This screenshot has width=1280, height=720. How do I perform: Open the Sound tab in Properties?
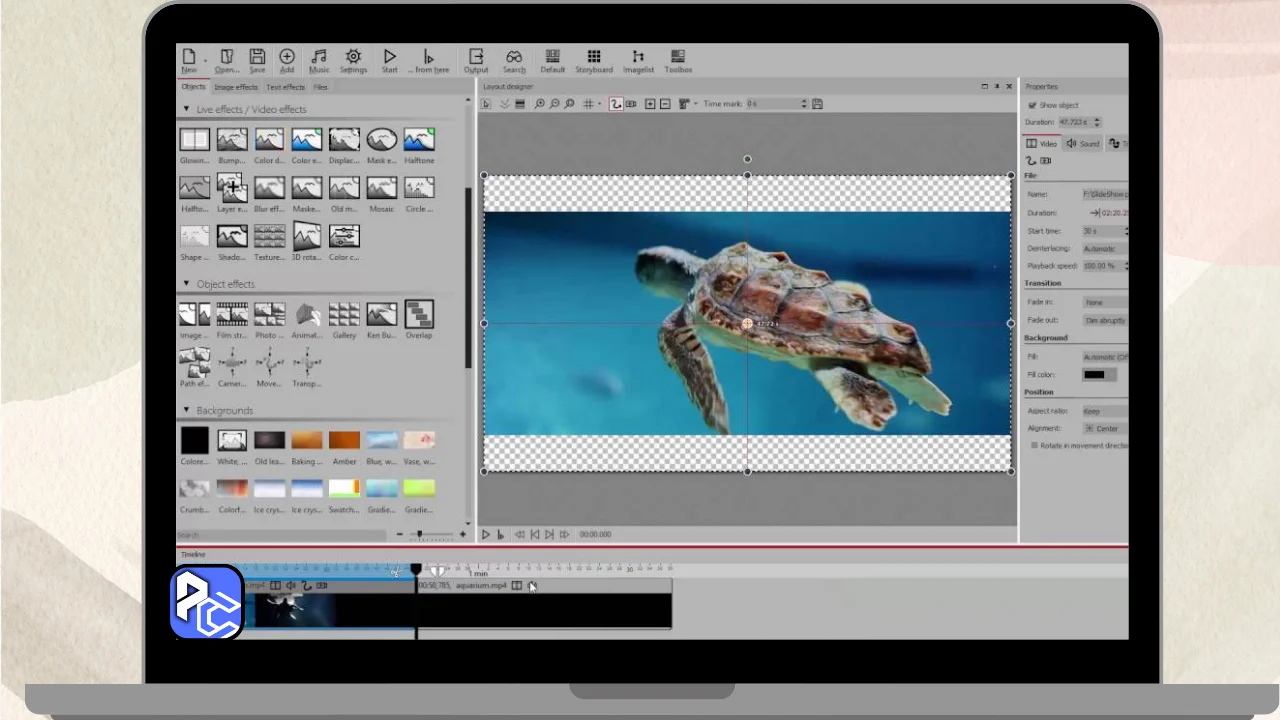[1082, 144]
